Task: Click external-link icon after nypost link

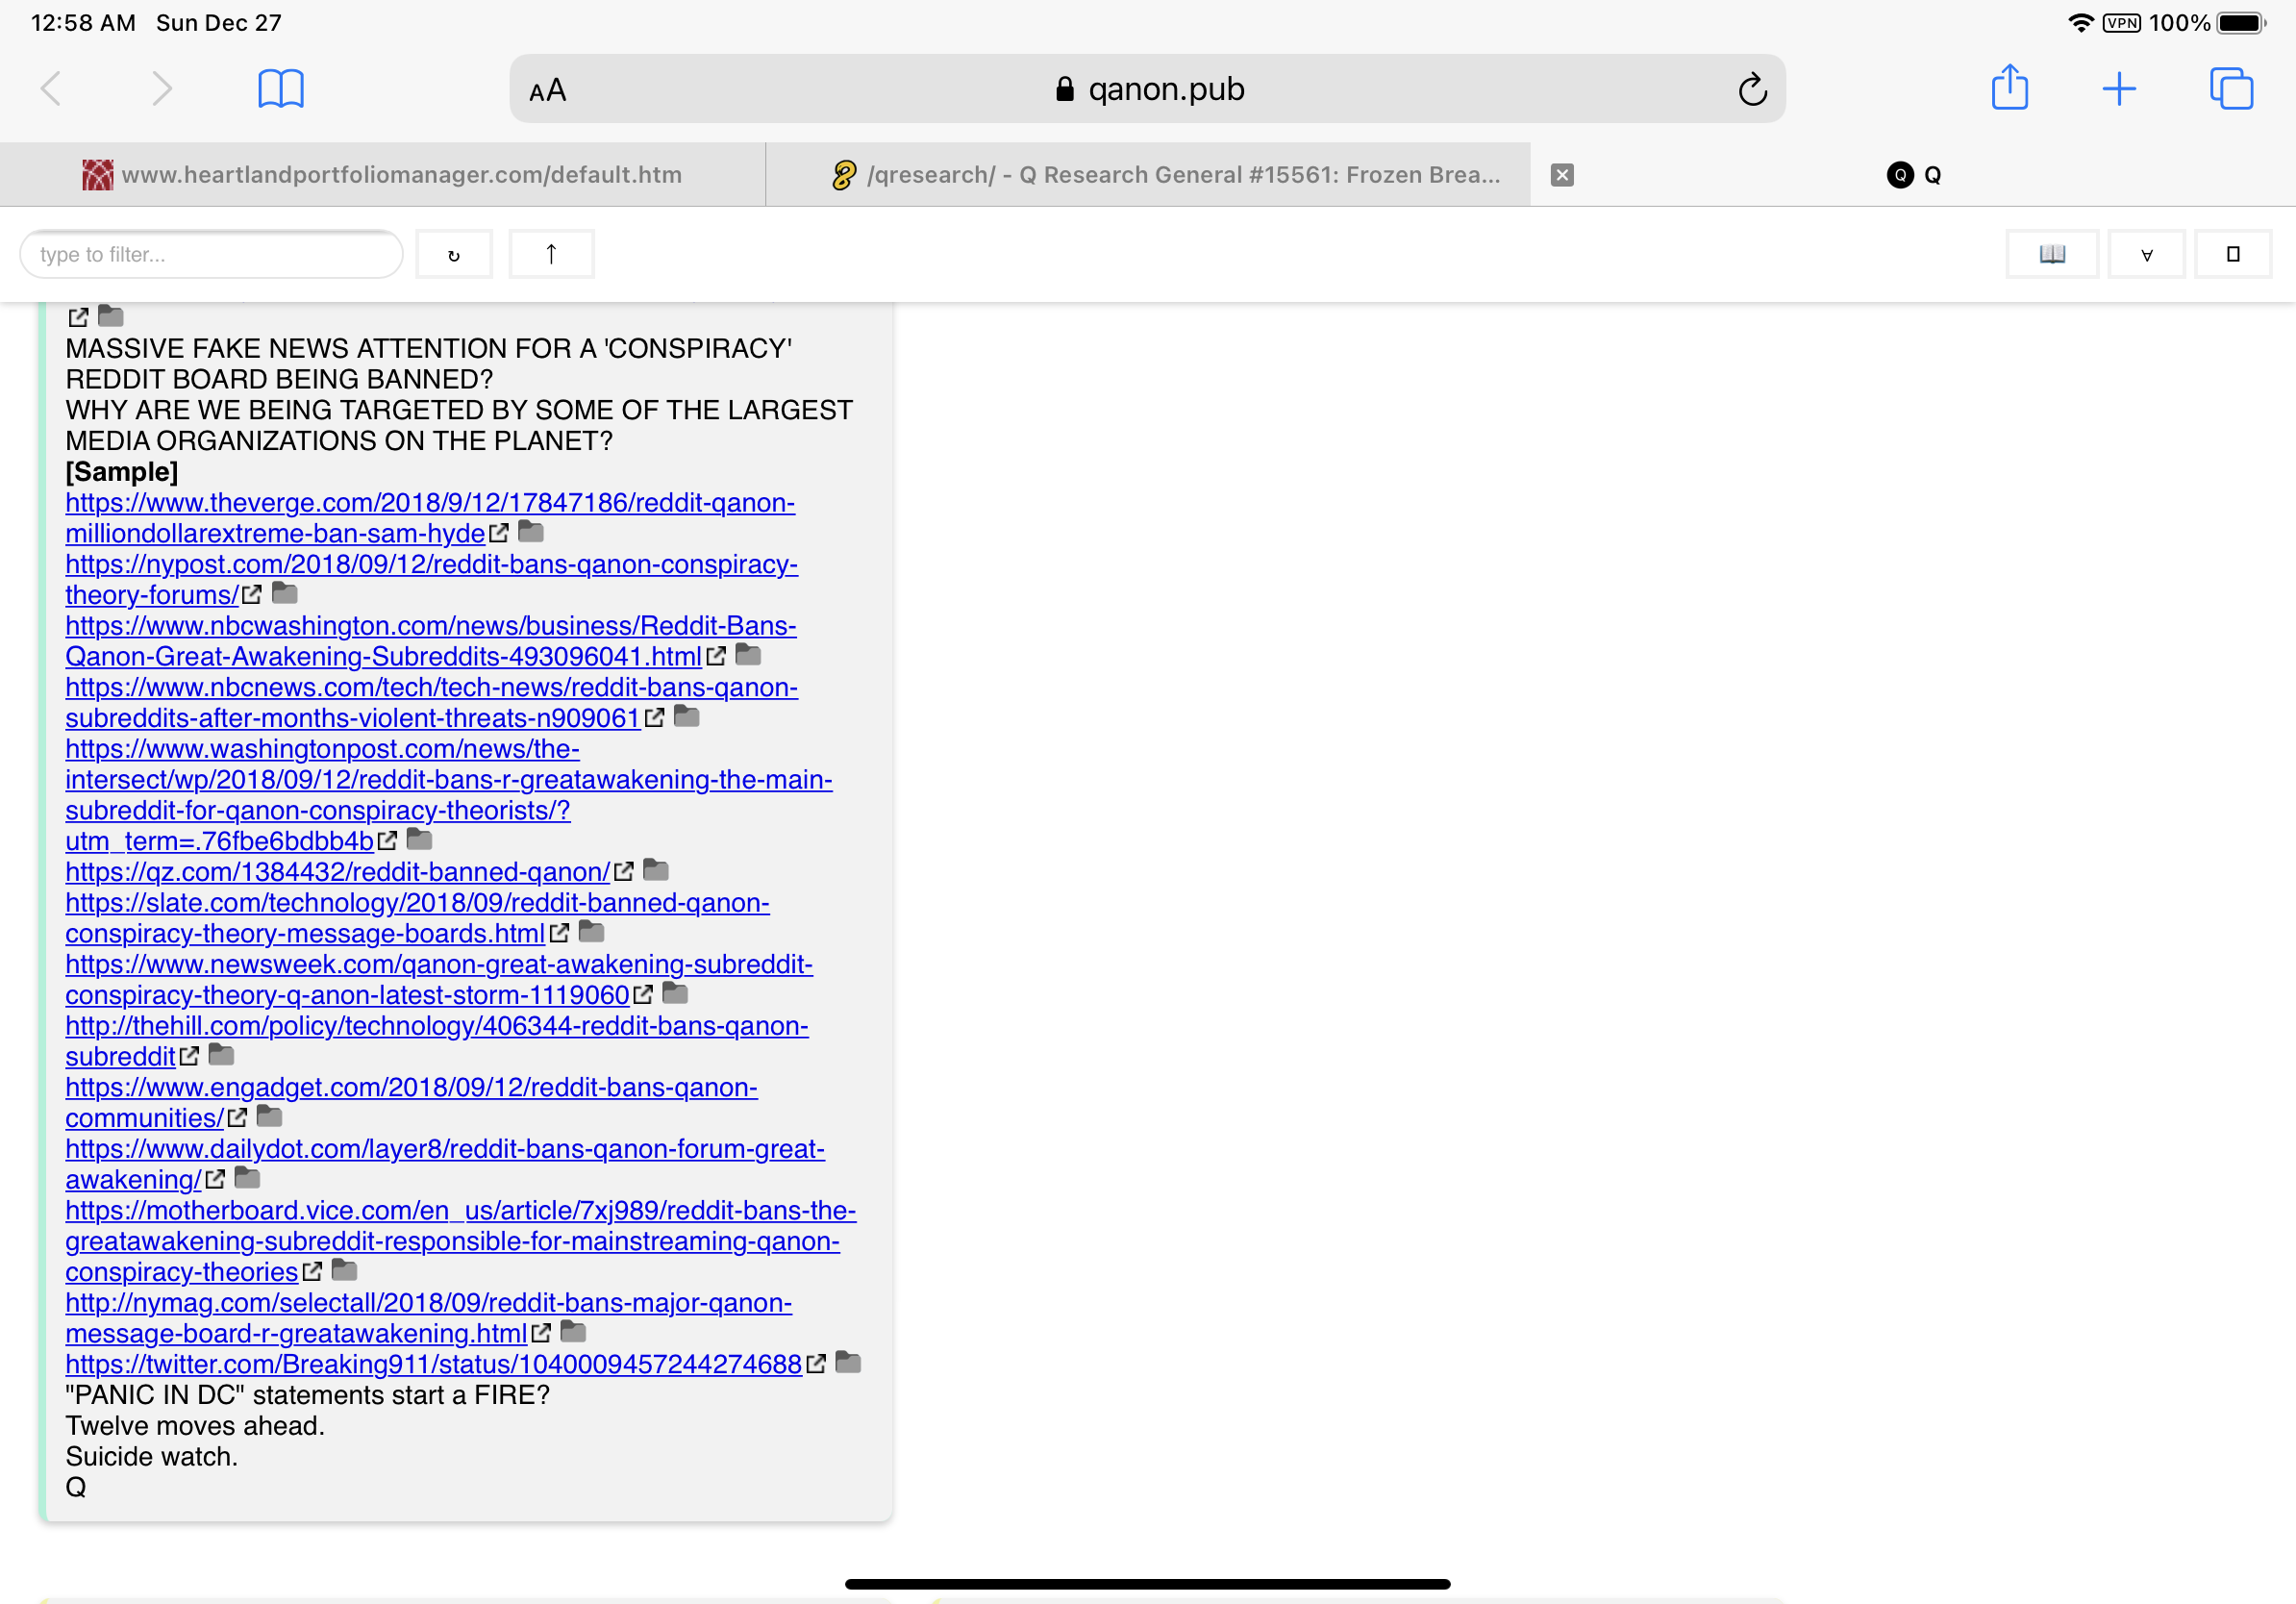Action: point(251,595)
